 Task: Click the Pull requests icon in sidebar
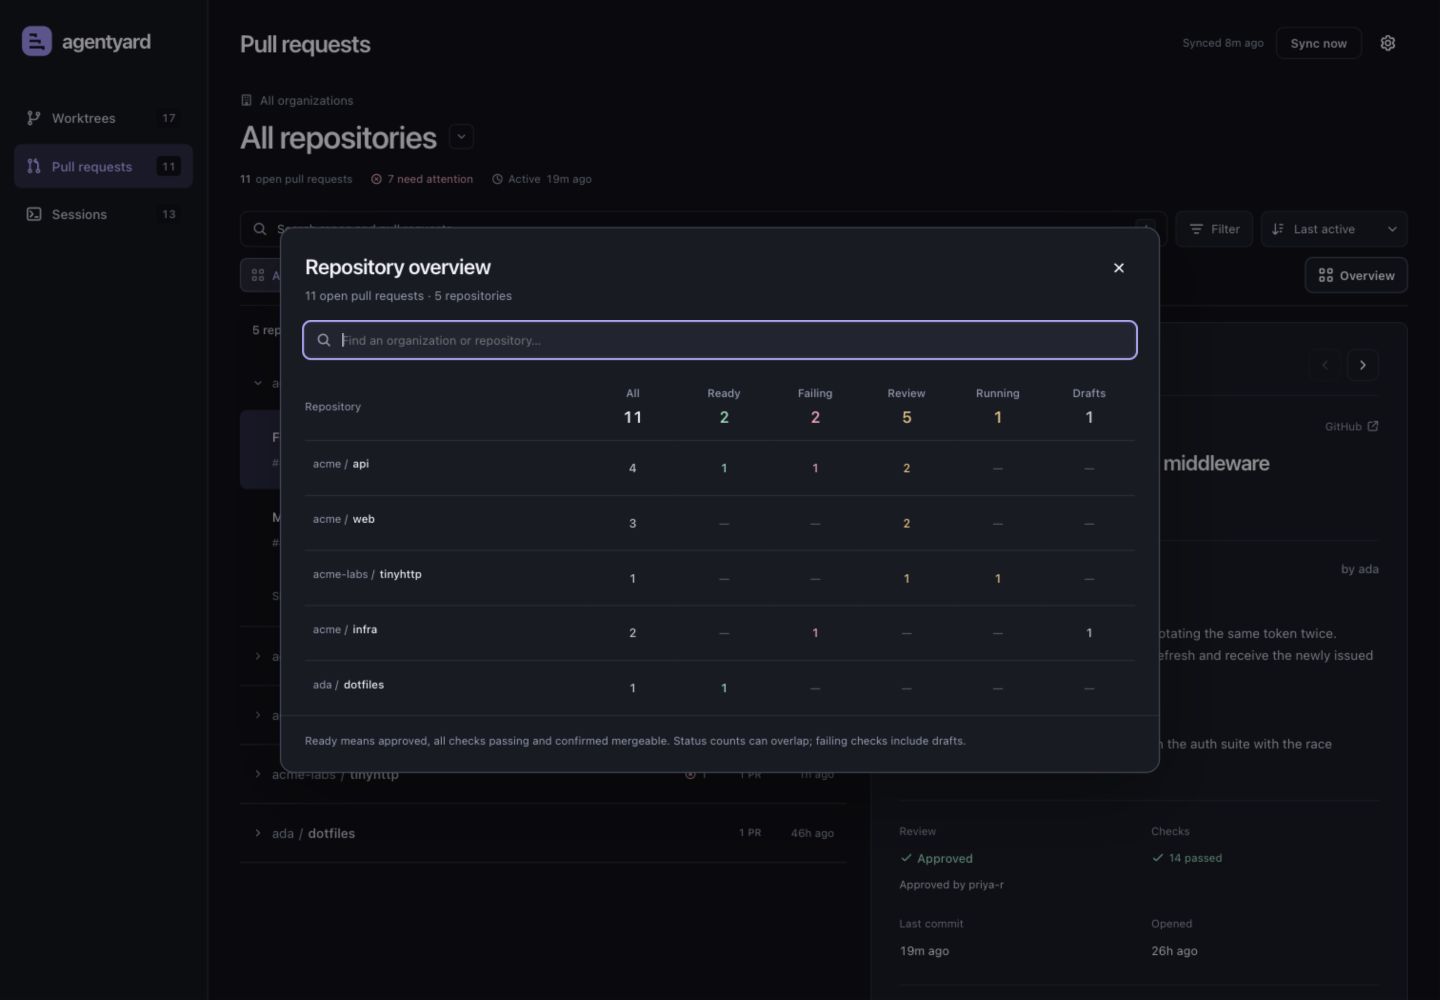[x=34, y=166]
